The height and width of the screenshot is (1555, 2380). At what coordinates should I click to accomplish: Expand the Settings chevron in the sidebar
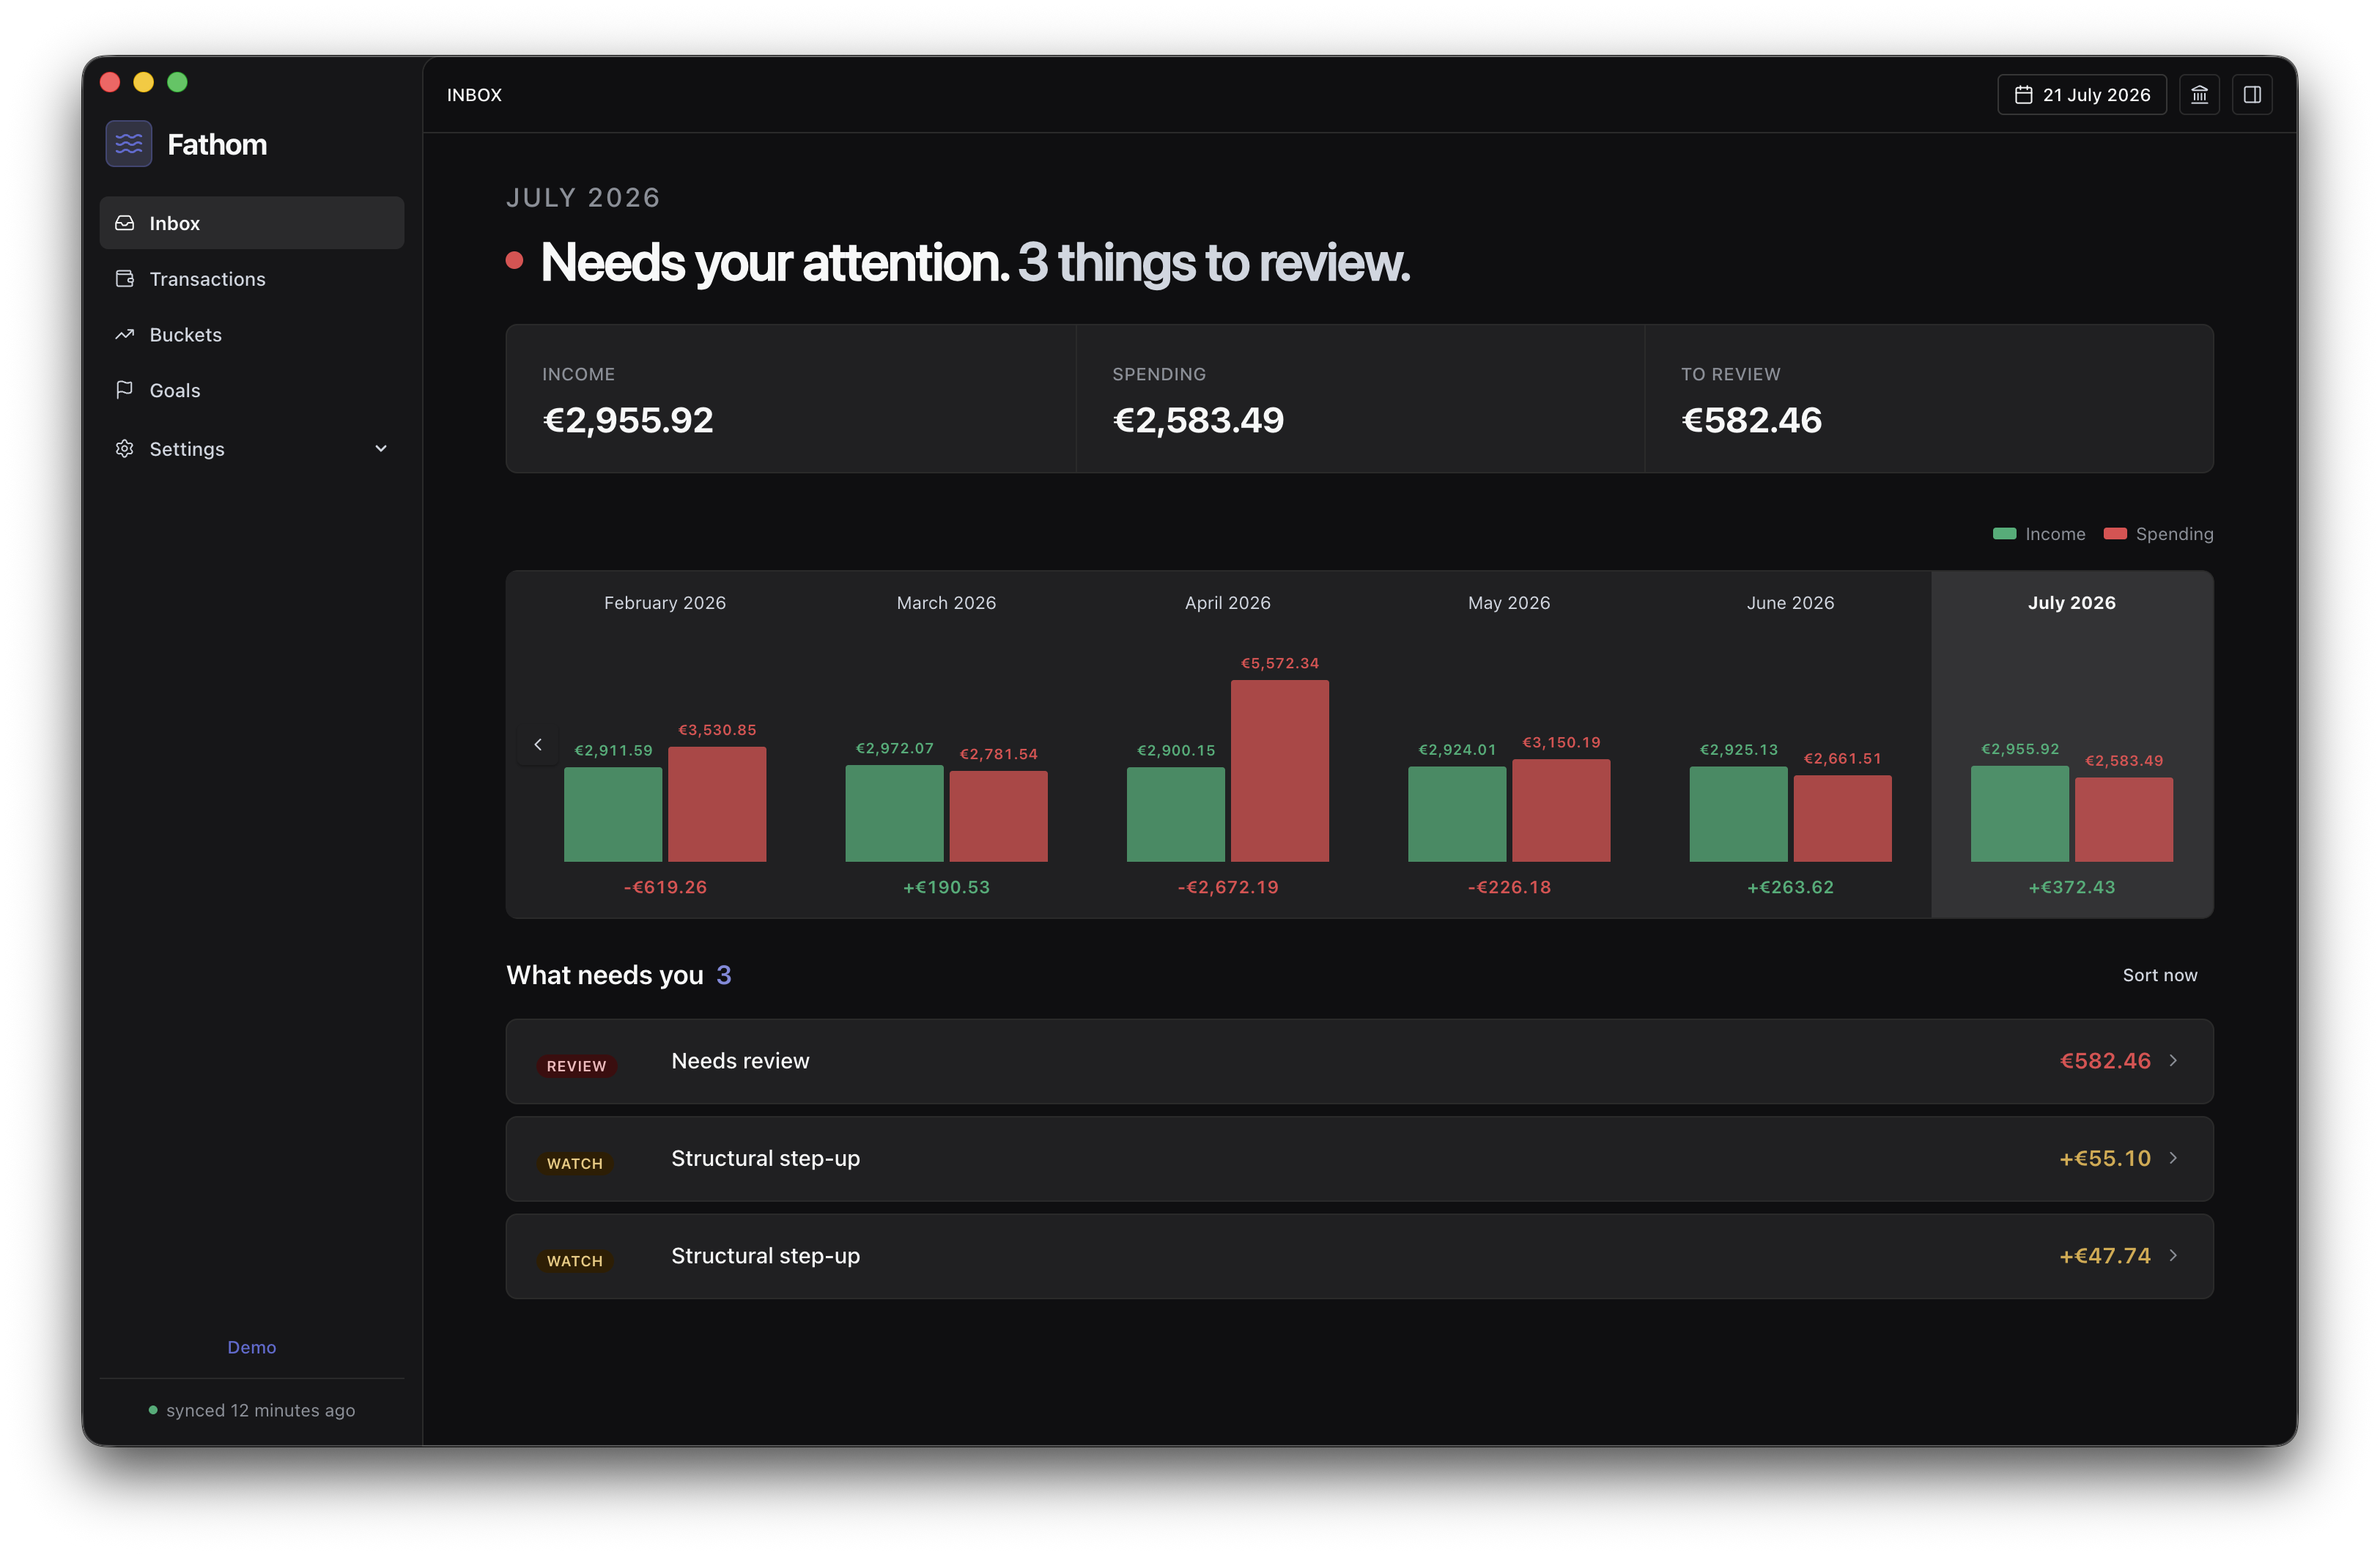(x=381, y=449)
